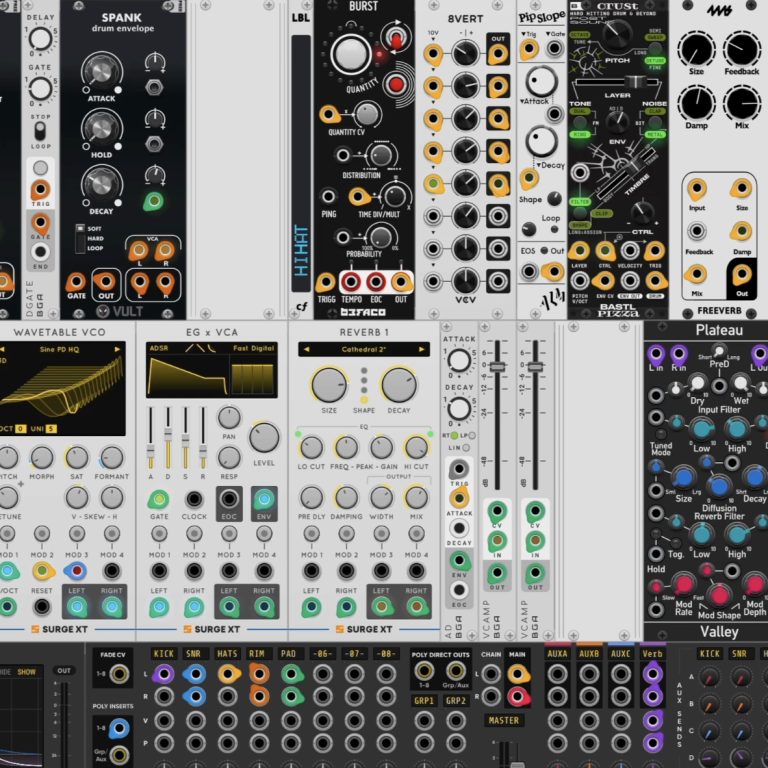Click the FADE CV 1-8 jack on mixer
Image resolution: width=768 pixels, height=768 pixels.
(x=119, y=674)
